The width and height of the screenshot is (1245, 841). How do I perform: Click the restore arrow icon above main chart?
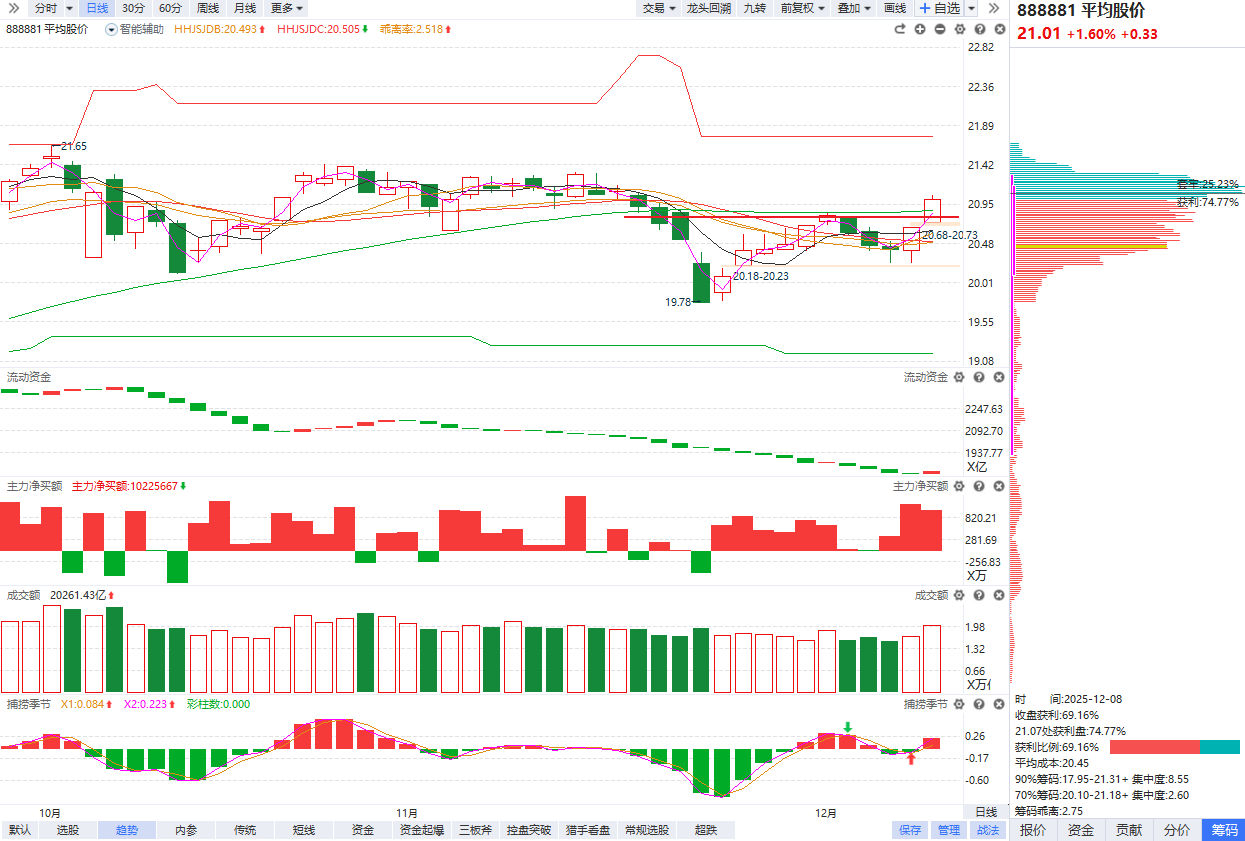click(900, 29)
